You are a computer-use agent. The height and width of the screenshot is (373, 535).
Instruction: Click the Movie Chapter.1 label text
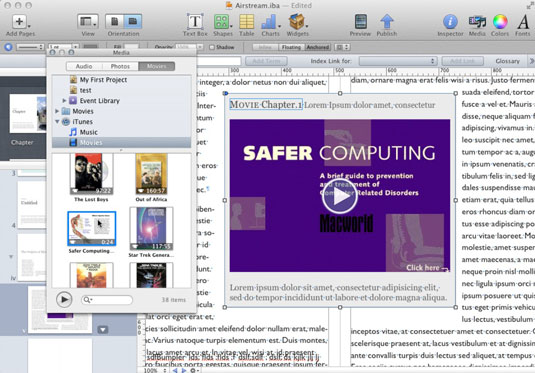click(266, 104)
